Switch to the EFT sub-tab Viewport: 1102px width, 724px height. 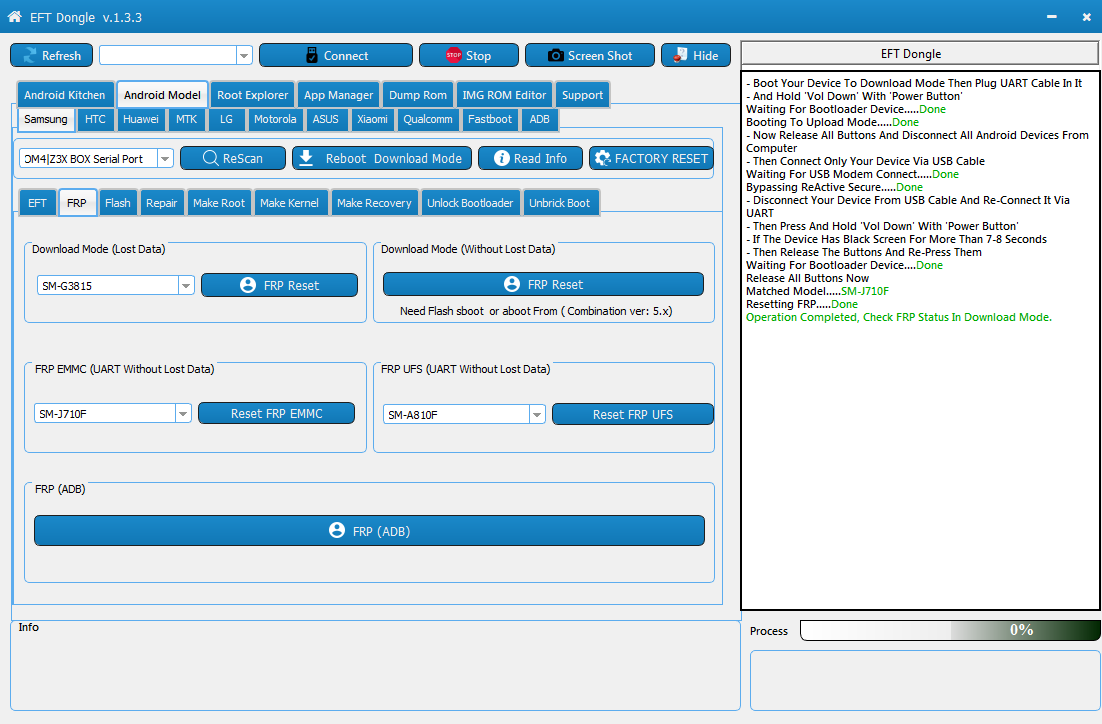pyautogui.click(x=37, y=203)
